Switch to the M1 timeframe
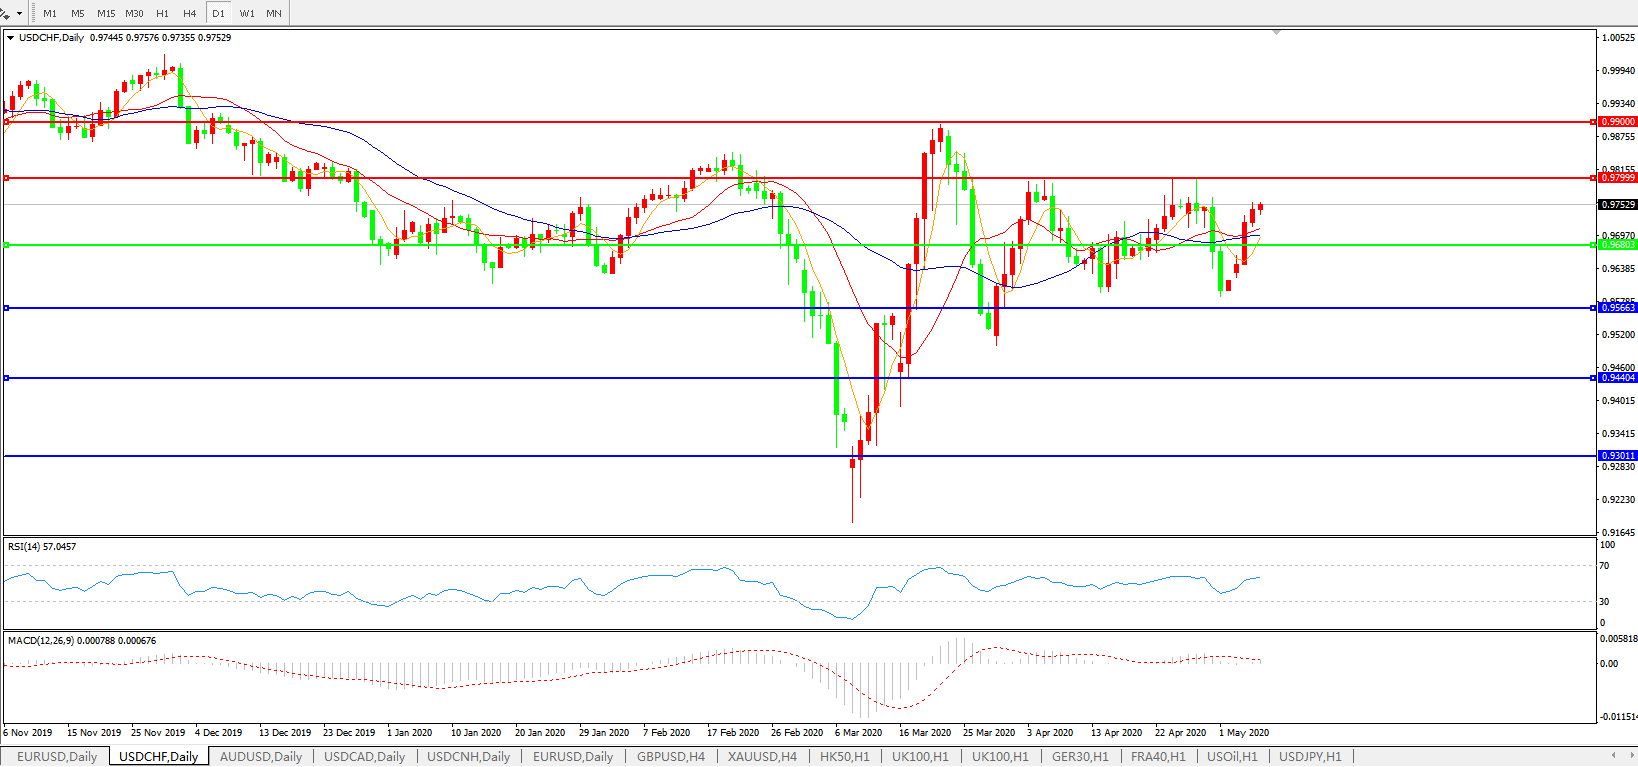 50,14
